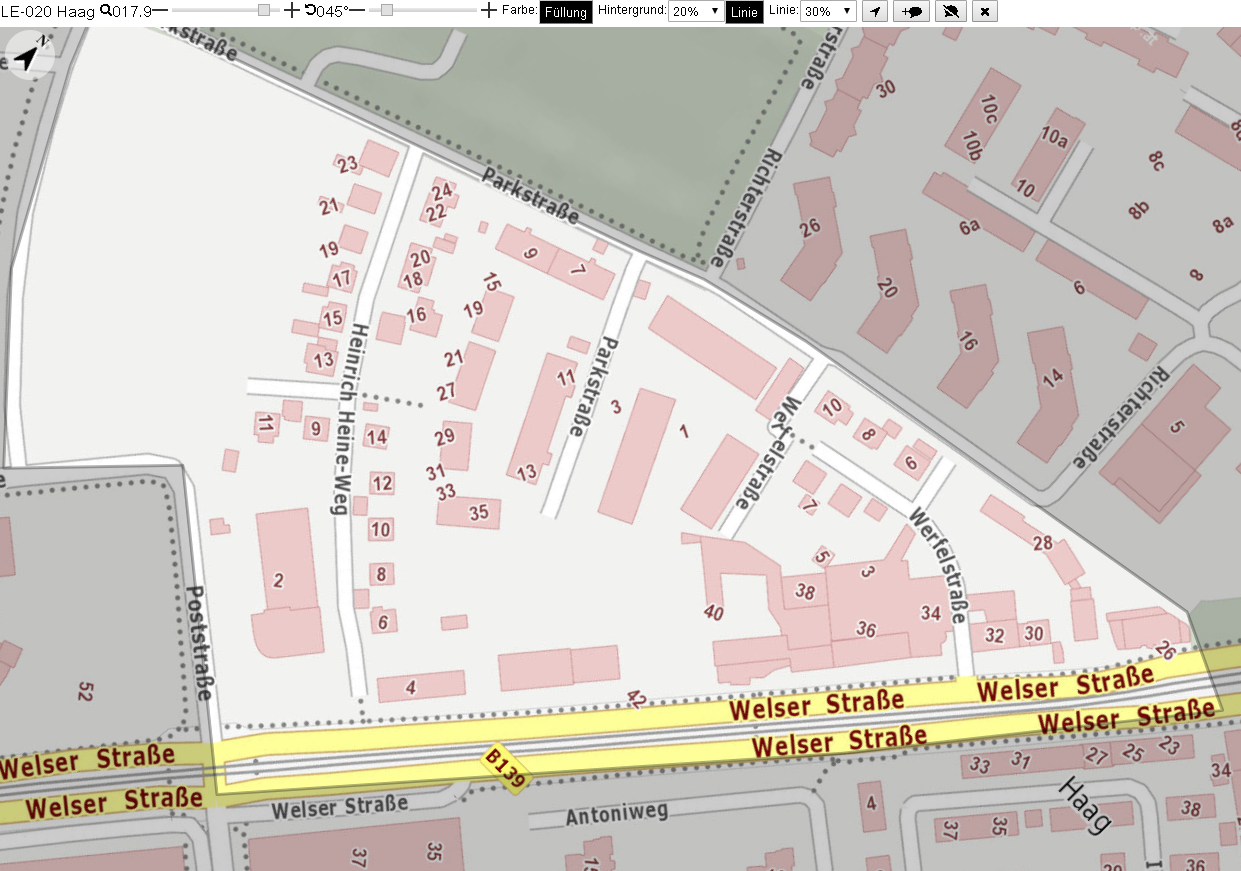
Task: Click the rotation plus icon
Action: (x=488, y=11)
